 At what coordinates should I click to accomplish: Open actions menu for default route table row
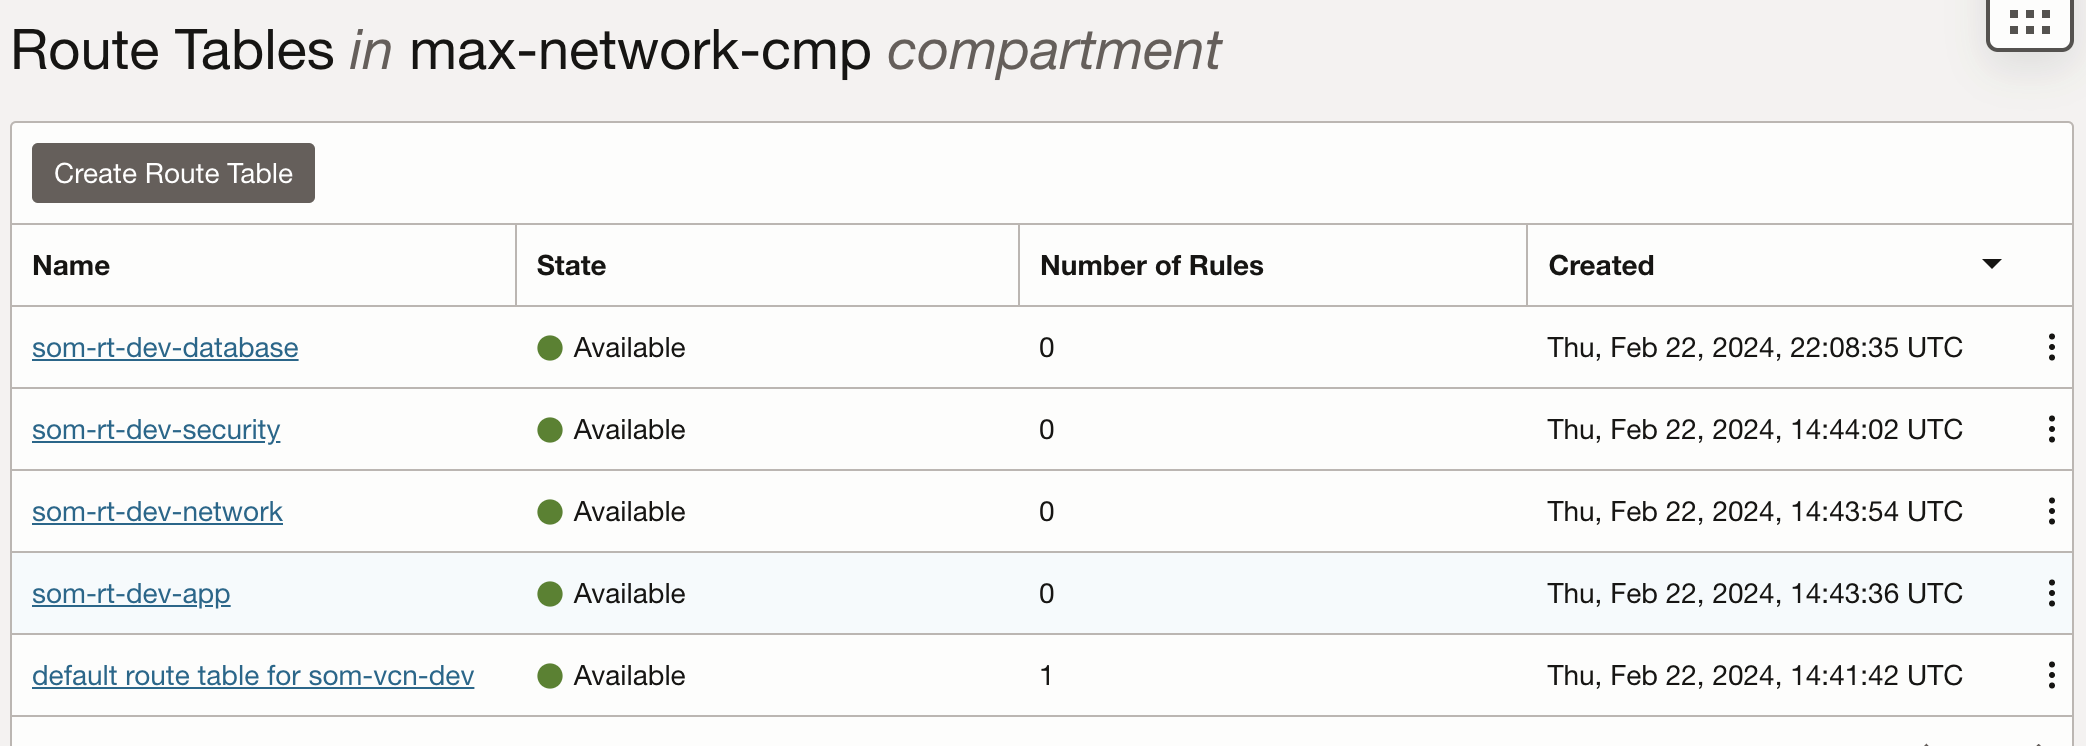pyautogui.click(x=2051, y=675)
